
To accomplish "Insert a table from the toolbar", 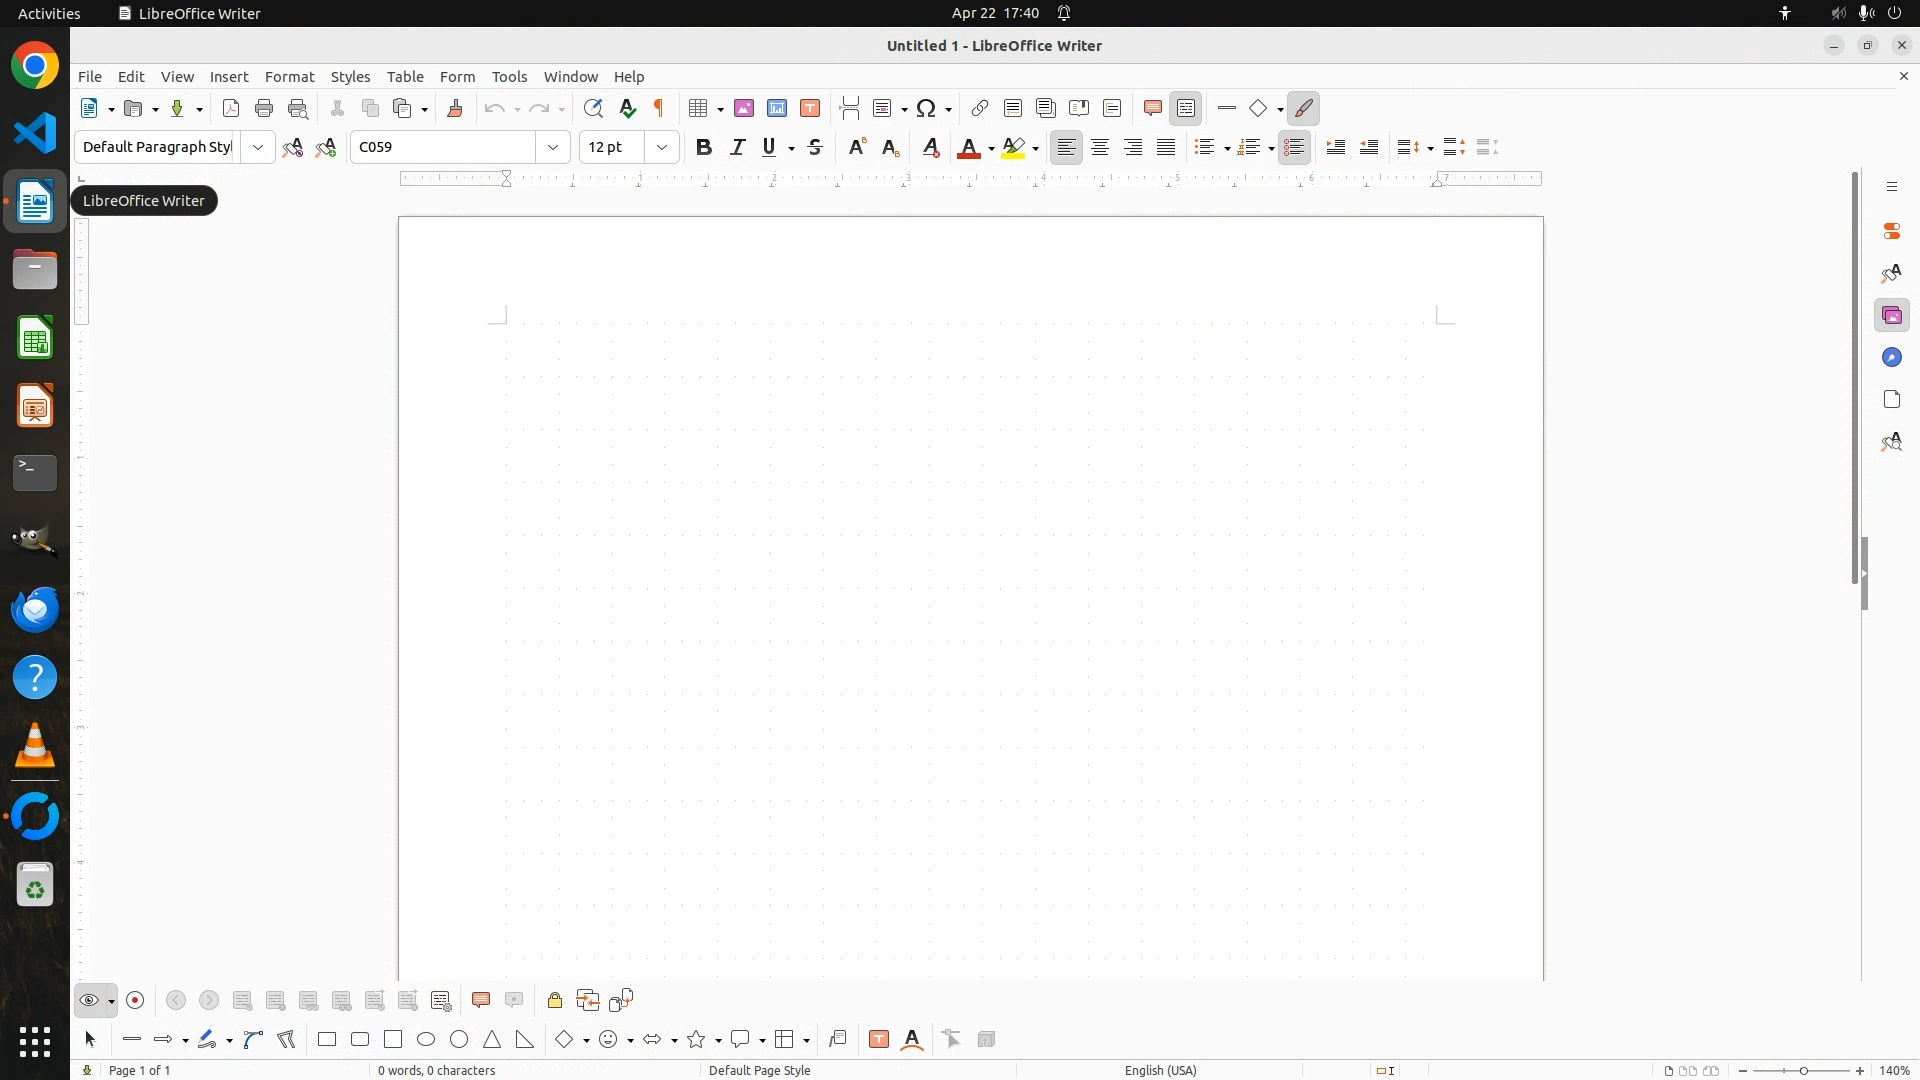I will coord(699,108).
